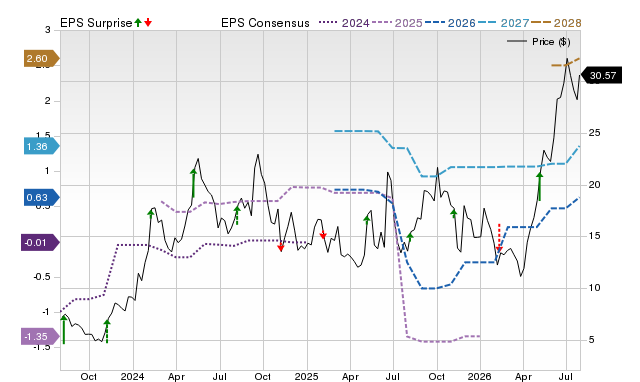The height and width of the screenshot is (382, 640).
Task: Click the 3 label on the EPS axis
Action: pos(48,30)
